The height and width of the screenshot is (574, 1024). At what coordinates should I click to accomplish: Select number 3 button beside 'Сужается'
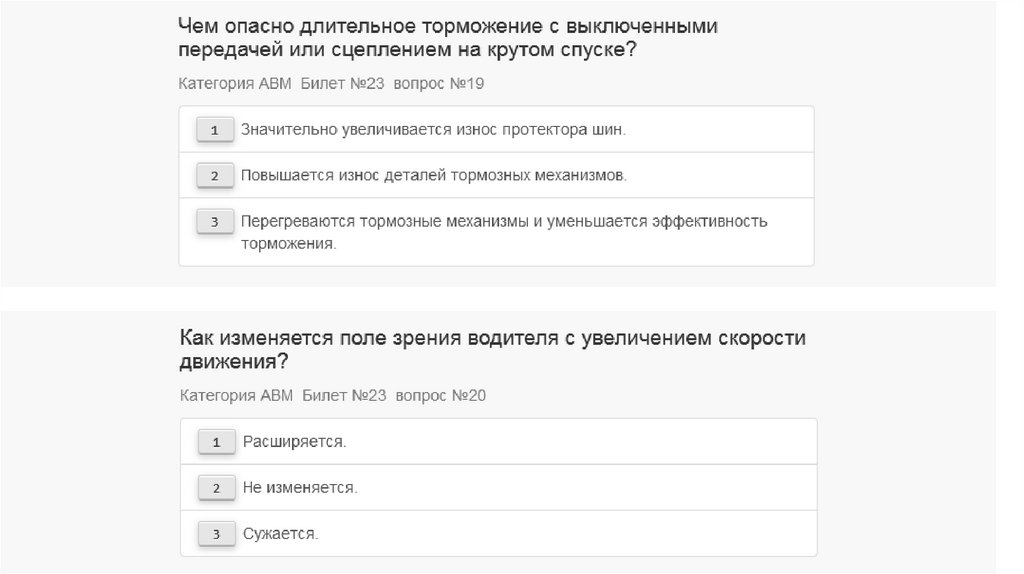coord(216,535)
